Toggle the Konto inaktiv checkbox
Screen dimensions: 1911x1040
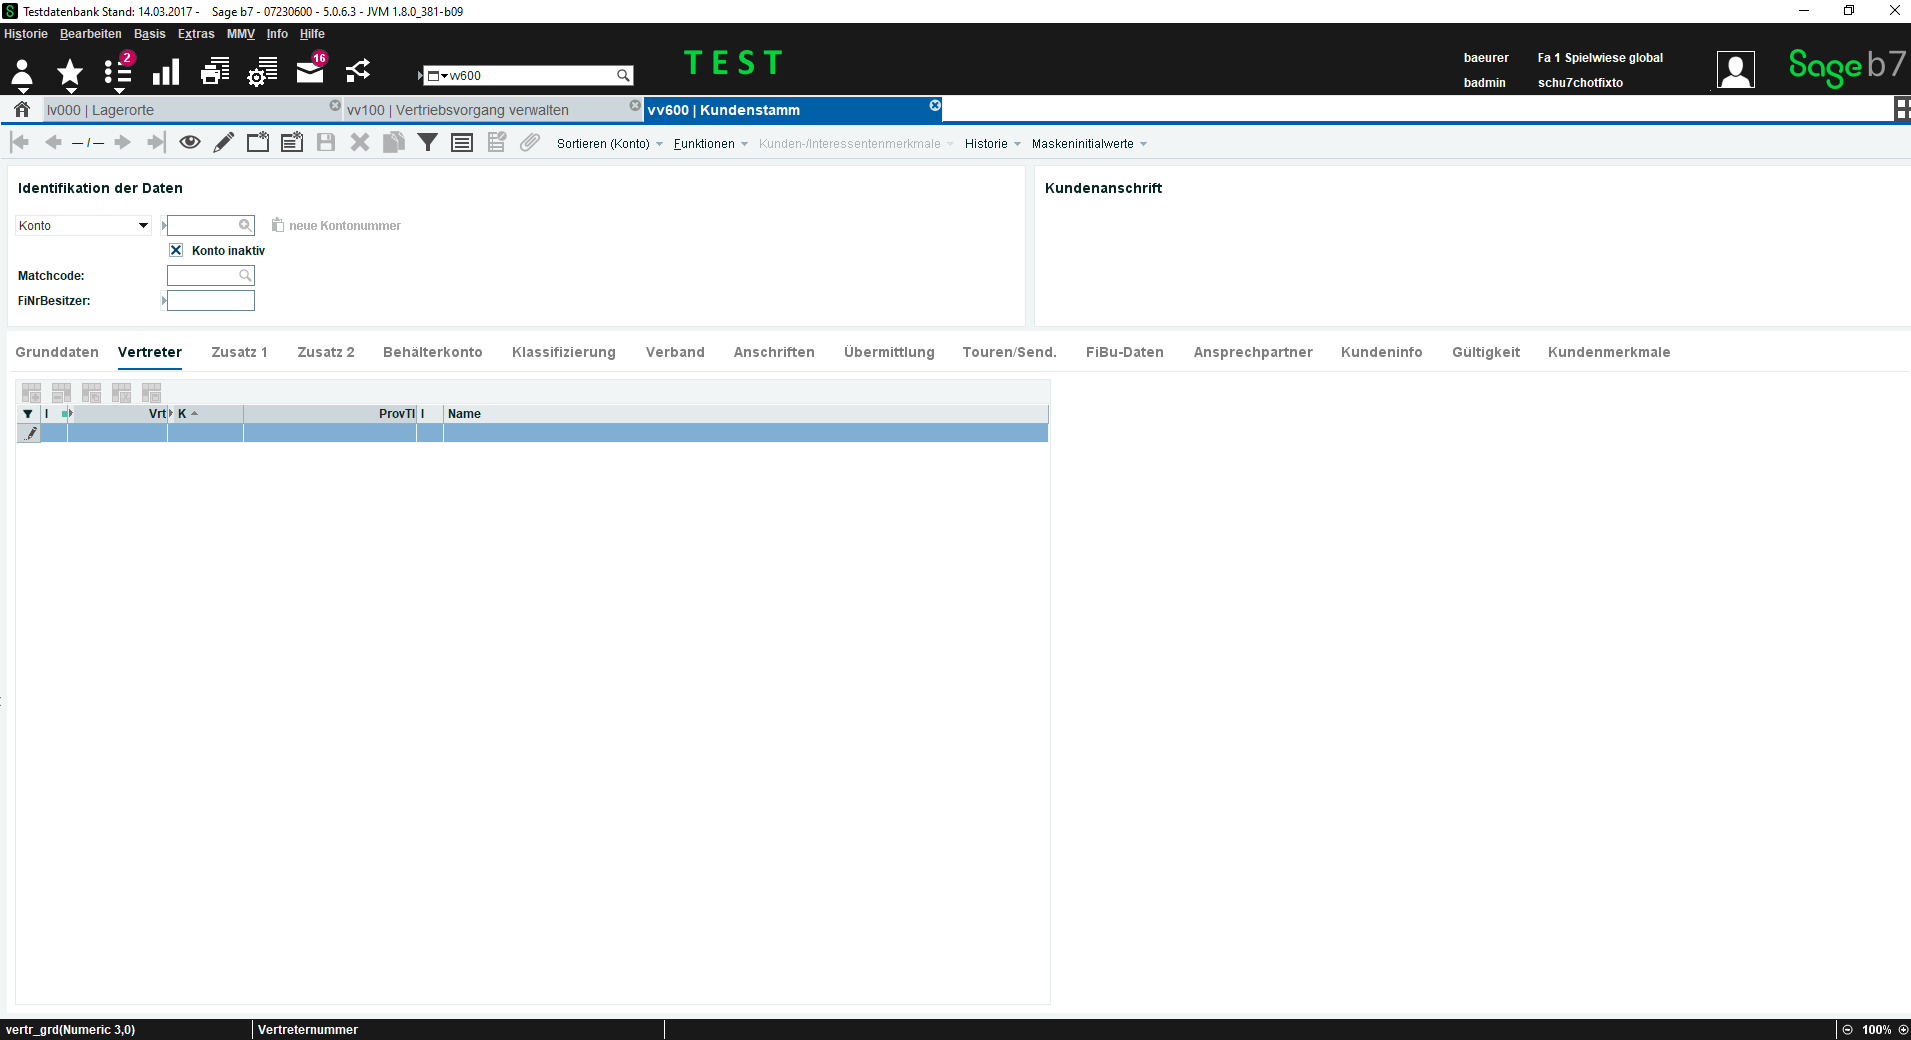point(176,250)
